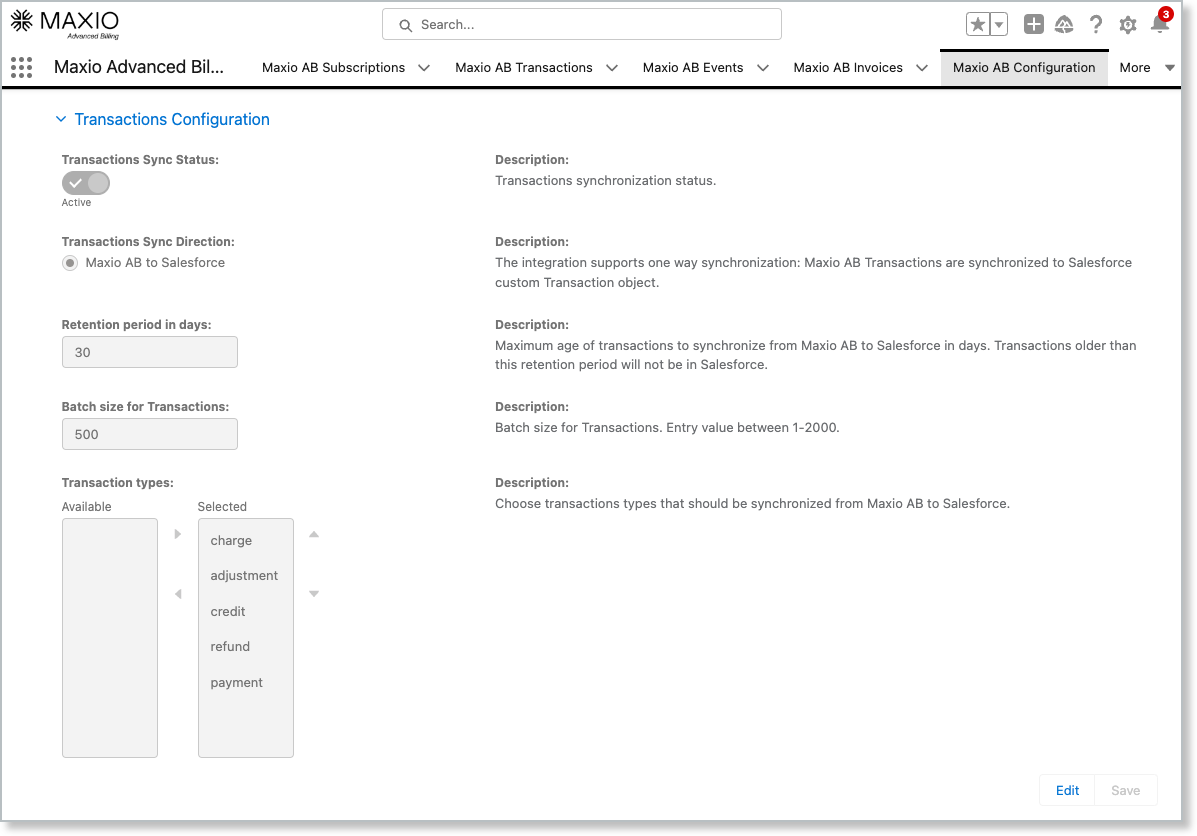Click the Retention period in days field

point(150,352)
